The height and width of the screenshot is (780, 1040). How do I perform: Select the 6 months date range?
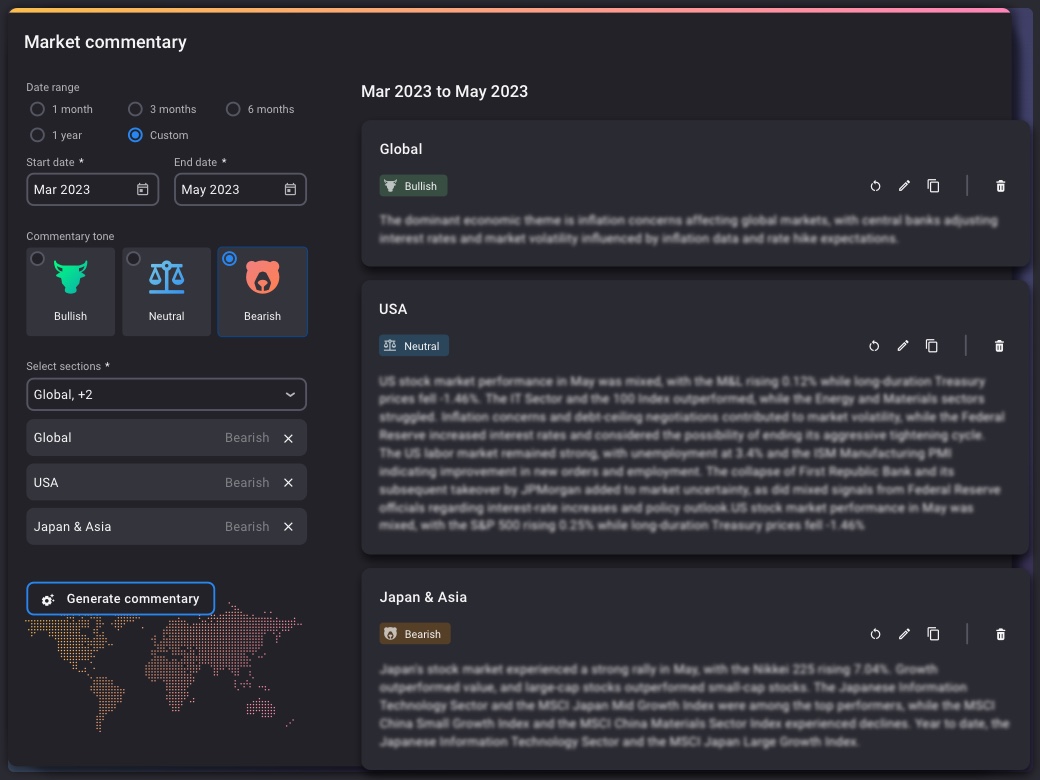[x=233, y=109]
